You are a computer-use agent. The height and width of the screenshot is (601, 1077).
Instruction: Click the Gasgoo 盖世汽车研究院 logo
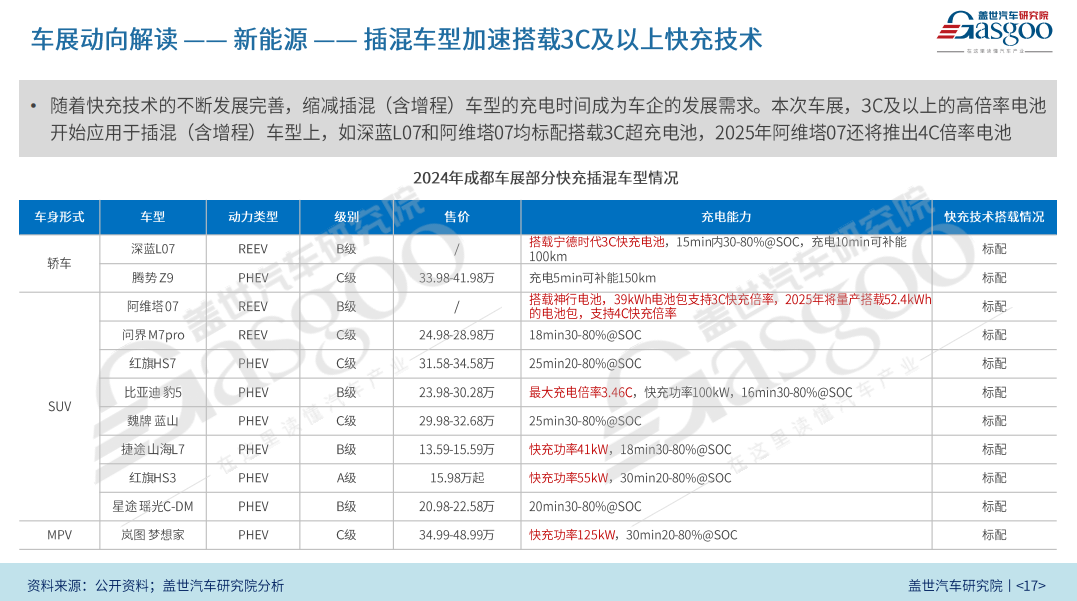(994, 32)
